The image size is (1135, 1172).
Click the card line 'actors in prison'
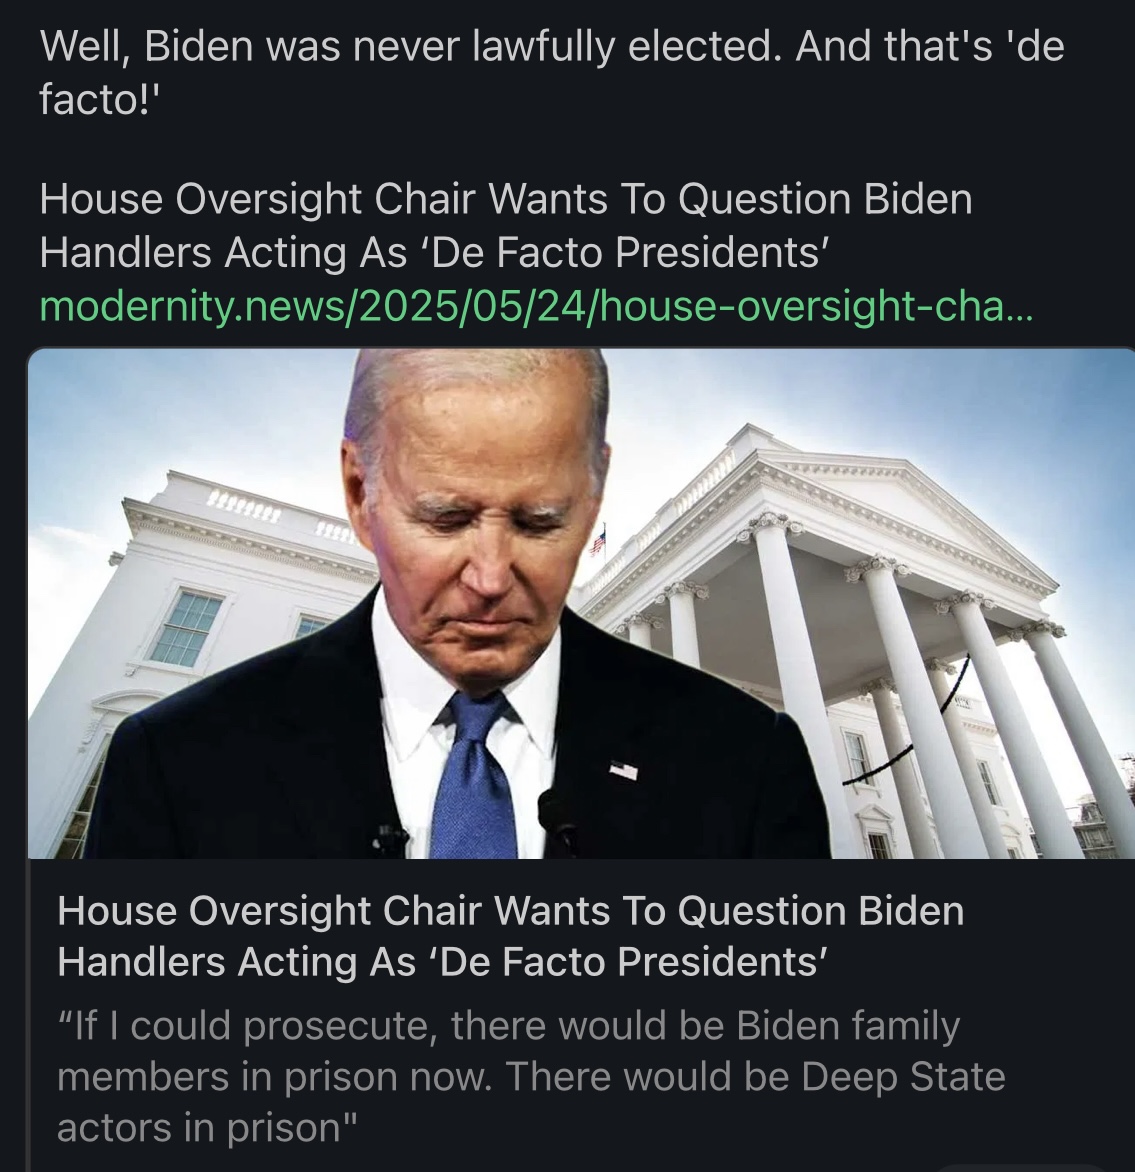(x=207, y=1127)
